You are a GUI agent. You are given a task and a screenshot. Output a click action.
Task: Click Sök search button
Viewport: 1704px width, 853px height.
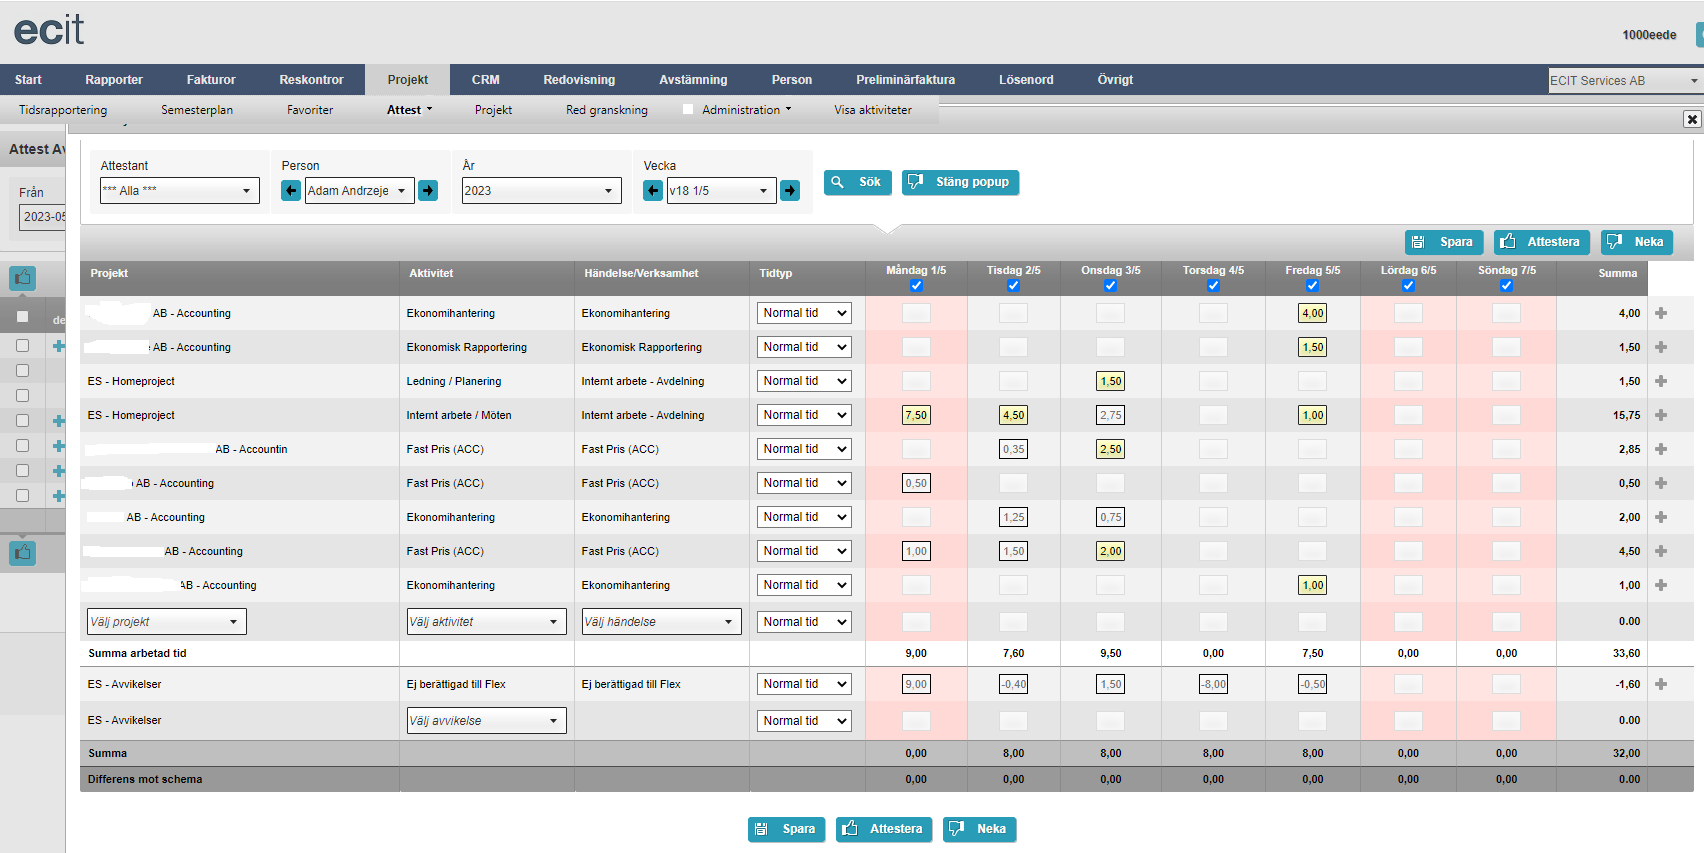(858, 182)
